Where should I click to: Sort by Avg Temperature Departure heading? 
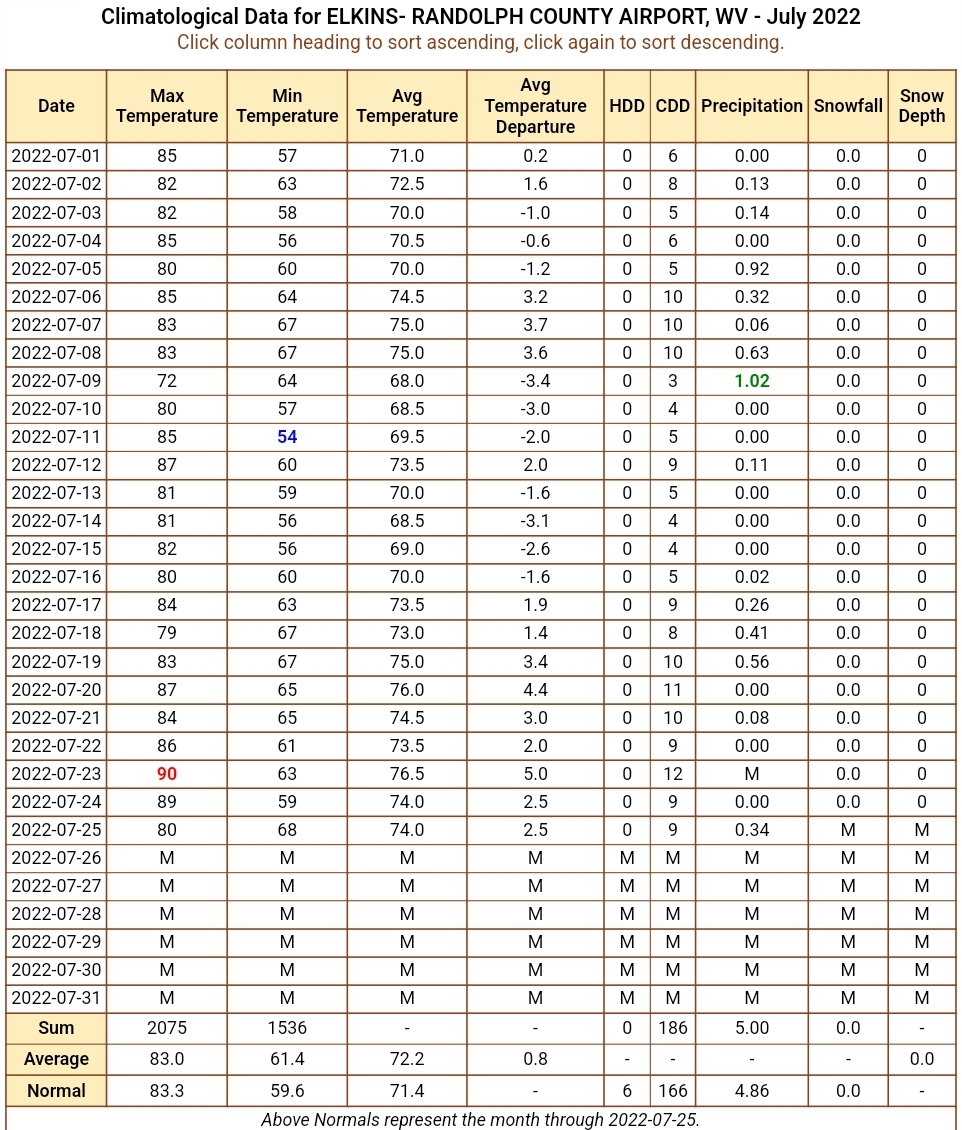tap(535, 106)
